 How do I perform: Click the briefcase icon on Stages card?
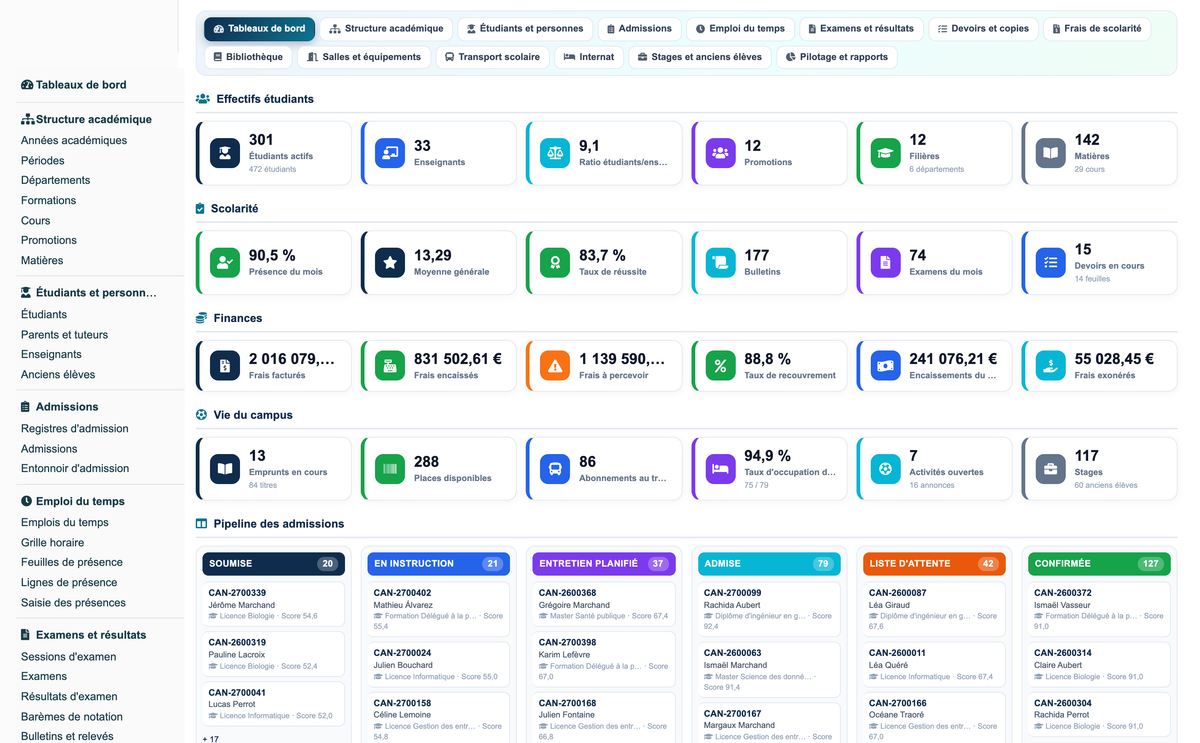coord(1050,469)
